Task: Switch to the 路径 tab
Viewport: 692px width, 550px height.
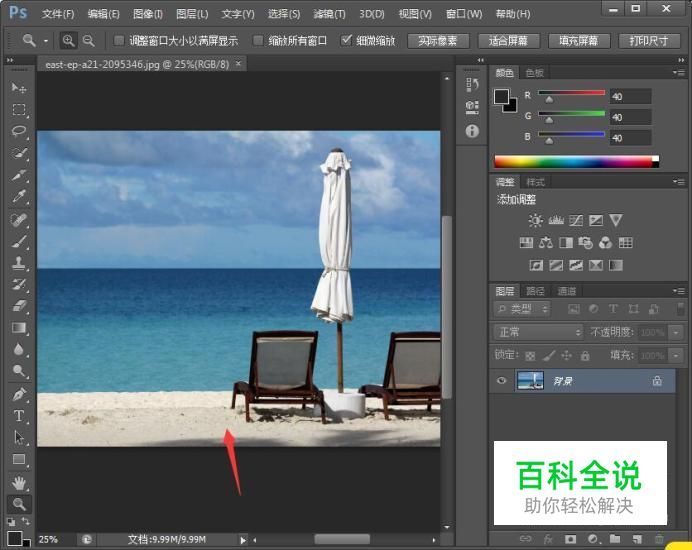Action: (x=535, y=291)
